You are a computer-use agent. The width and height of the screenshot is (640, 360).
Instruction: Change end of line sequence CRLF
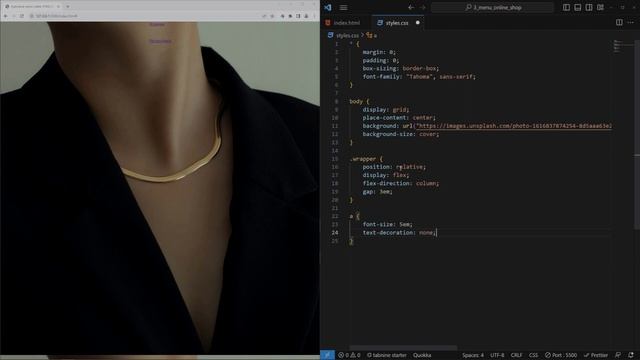[516, 355]
